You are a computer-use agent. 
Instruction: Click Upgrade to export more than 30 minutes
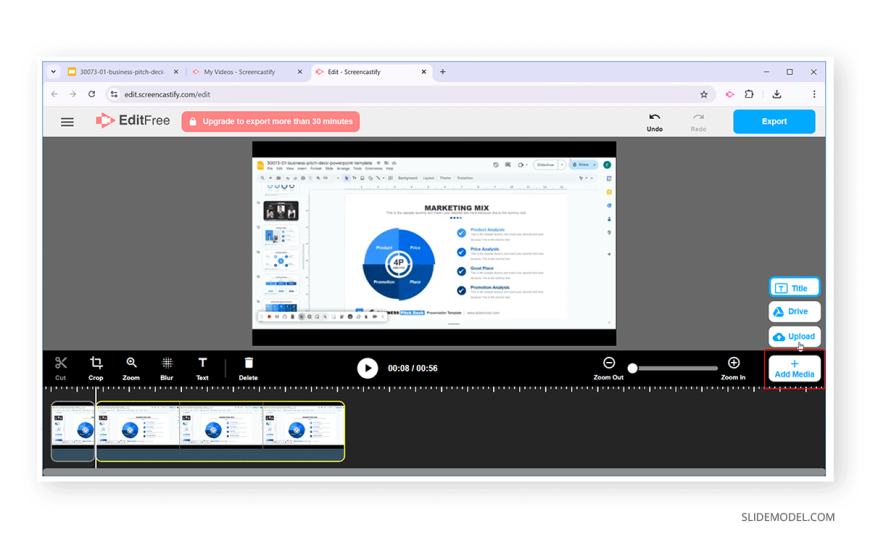(270, 121)
